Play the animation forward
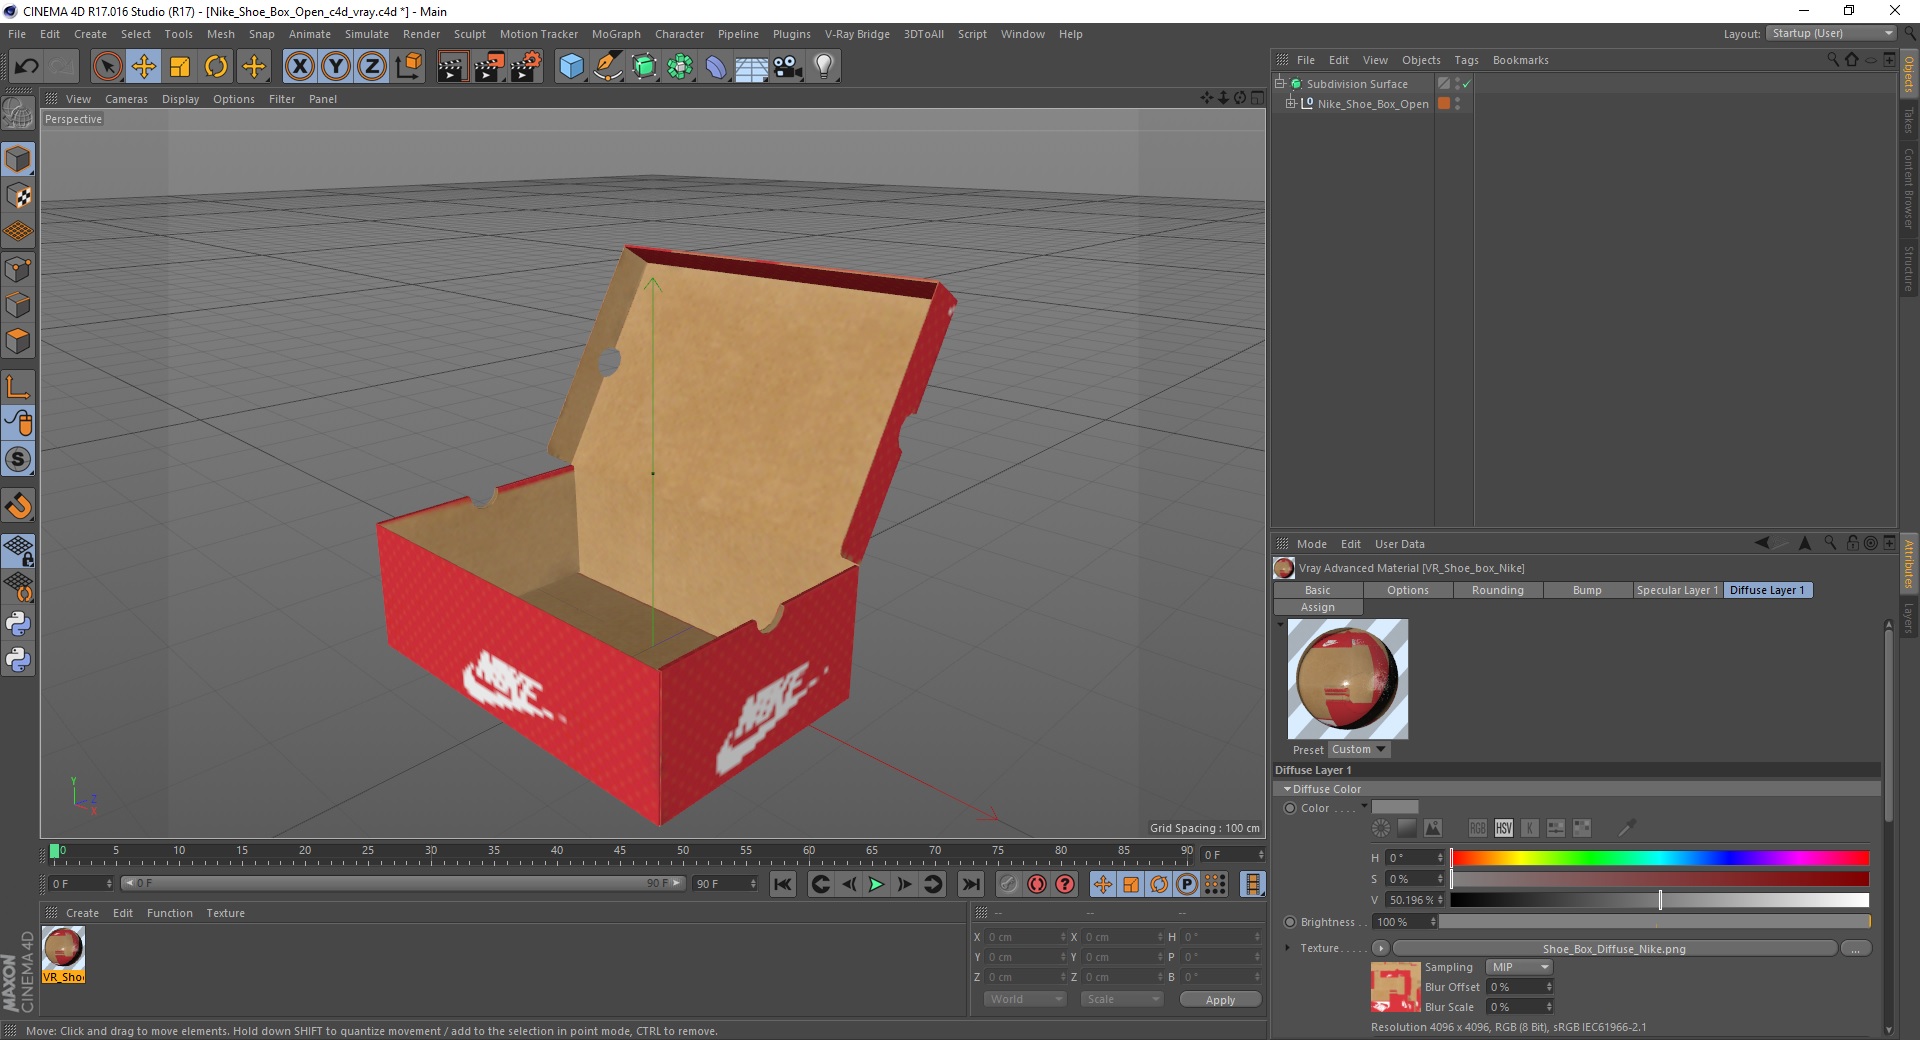Image resolution: width=1920 pixels, height=1040 pixels. pos(876,884)
